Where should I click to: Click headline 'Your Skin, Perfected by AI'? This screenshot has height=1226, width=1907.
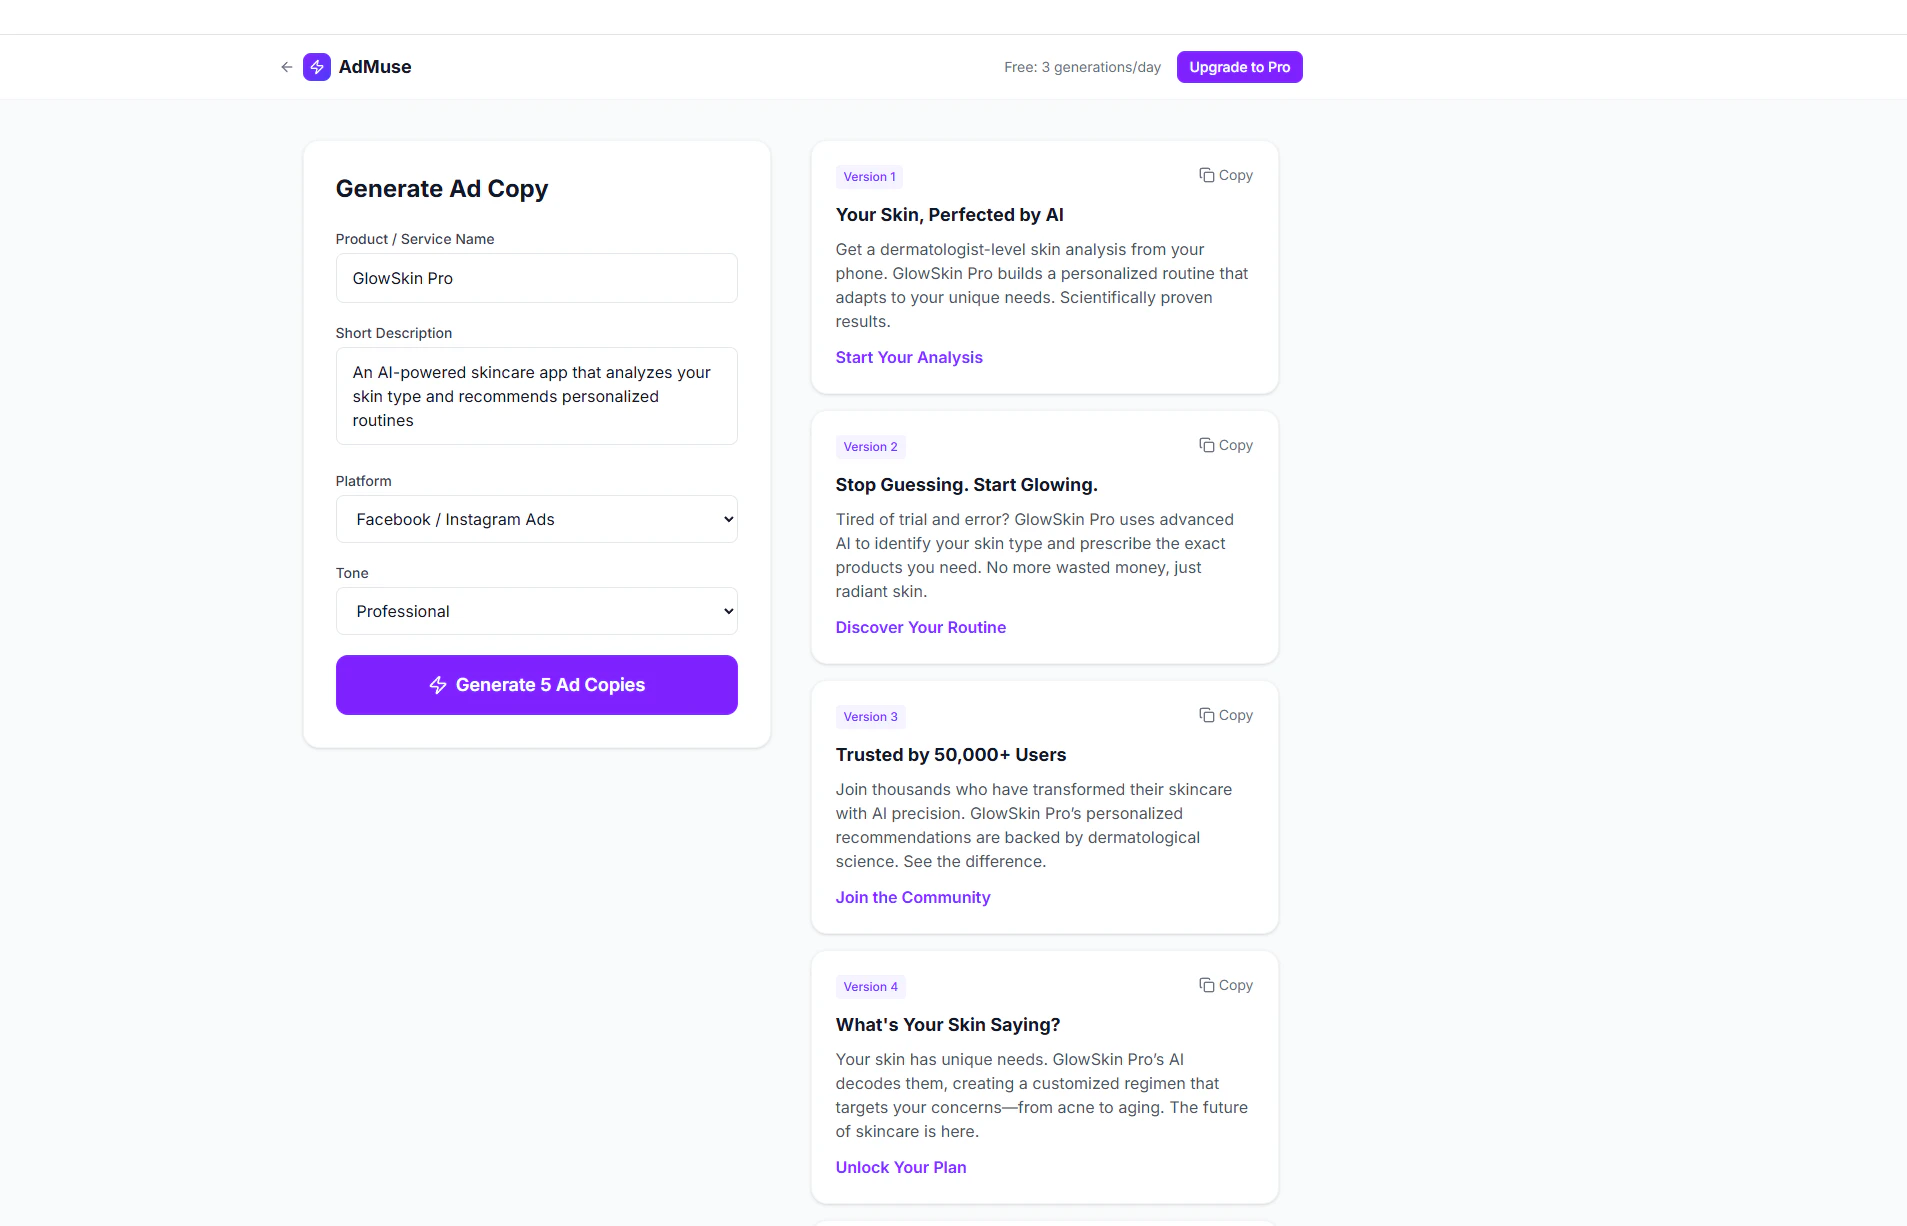click(950, 215)
